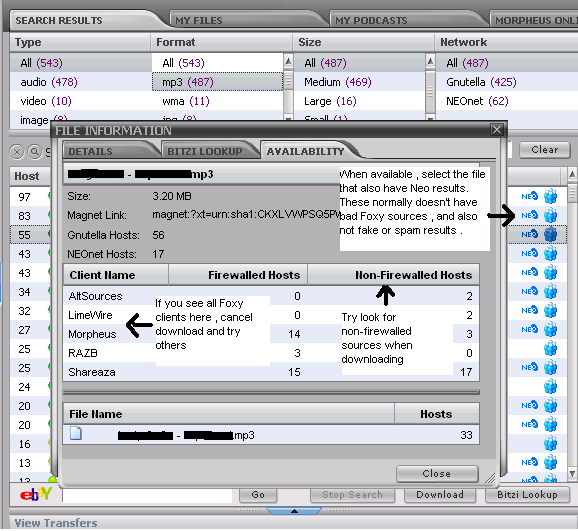Click the Close button in File Information

[x=437, y=473]
